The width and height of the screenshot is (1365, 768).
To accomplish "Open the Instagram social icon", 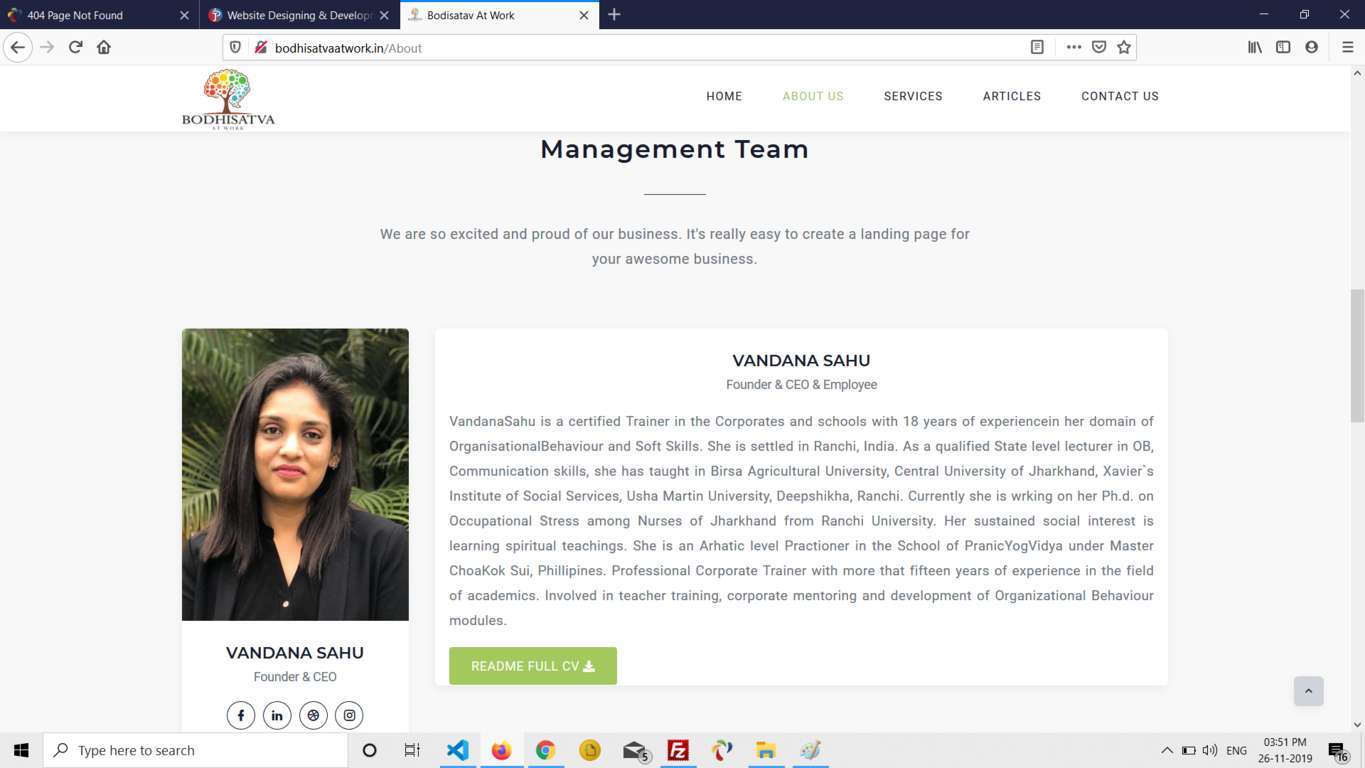I will pyautogui.click(x=349, y=715).
